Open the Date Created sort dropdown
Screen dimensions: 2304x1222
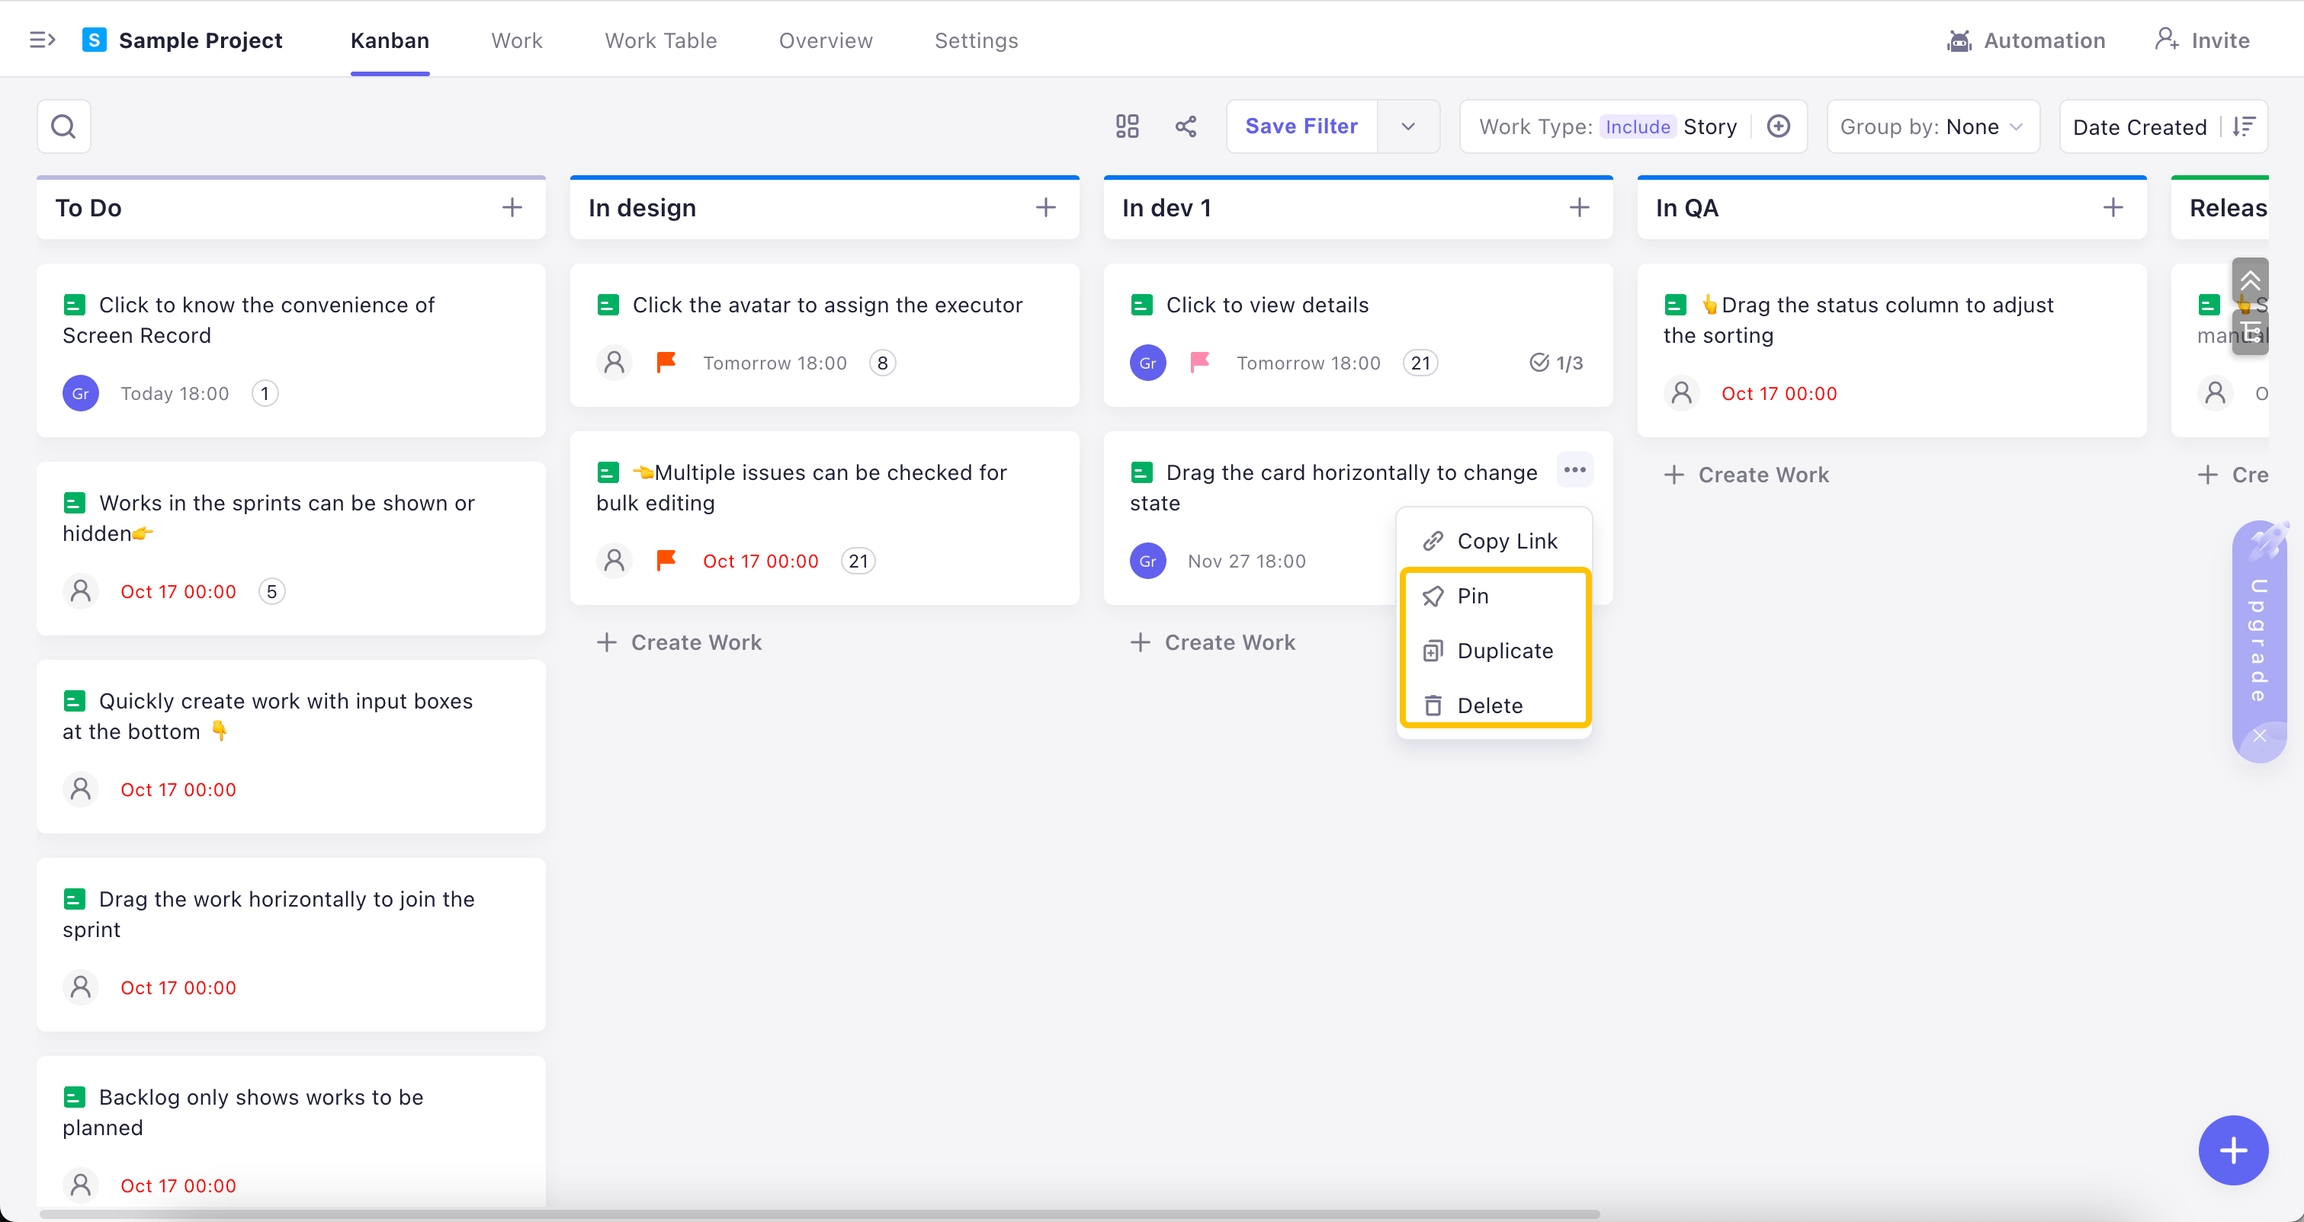coord(2139,127)
